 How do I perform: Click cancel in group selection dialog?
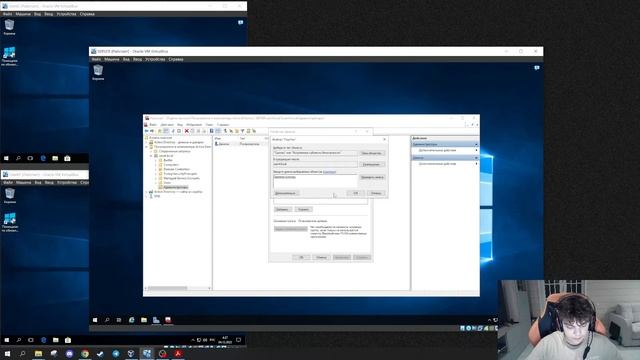(376, 193)
